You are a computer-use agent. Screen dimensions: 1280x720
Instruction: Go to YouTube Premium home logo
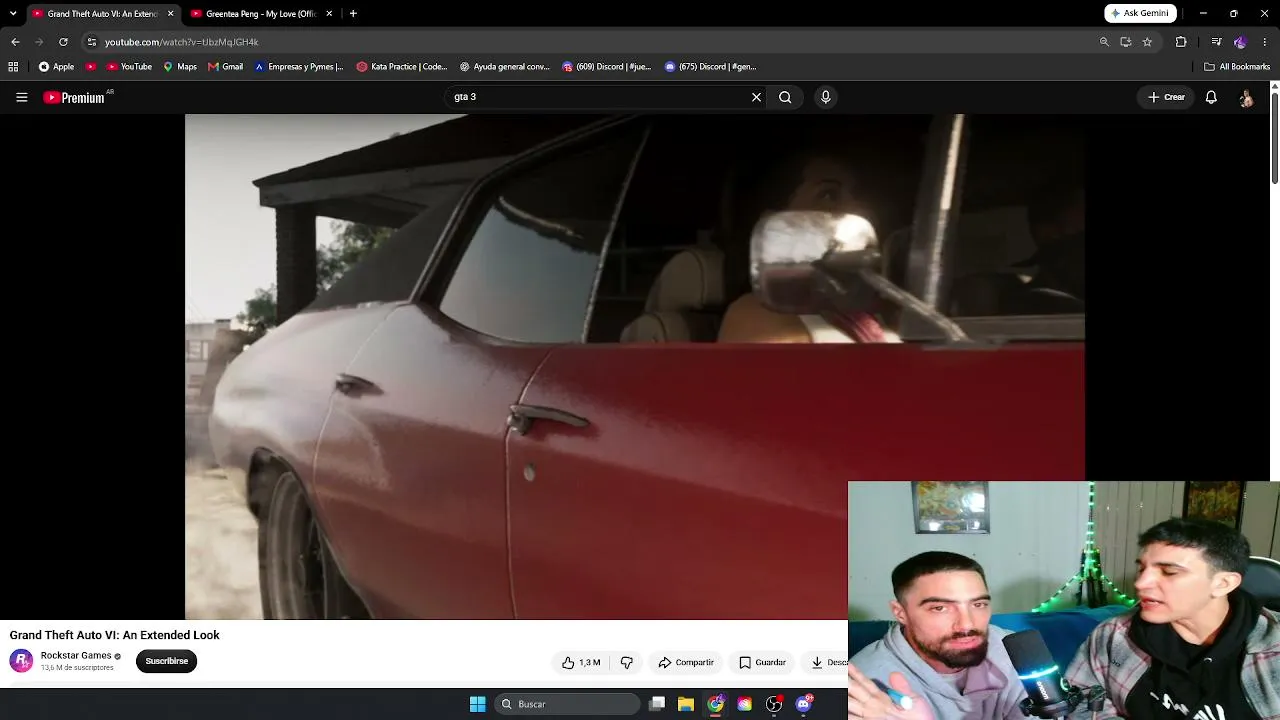point(74,97)
